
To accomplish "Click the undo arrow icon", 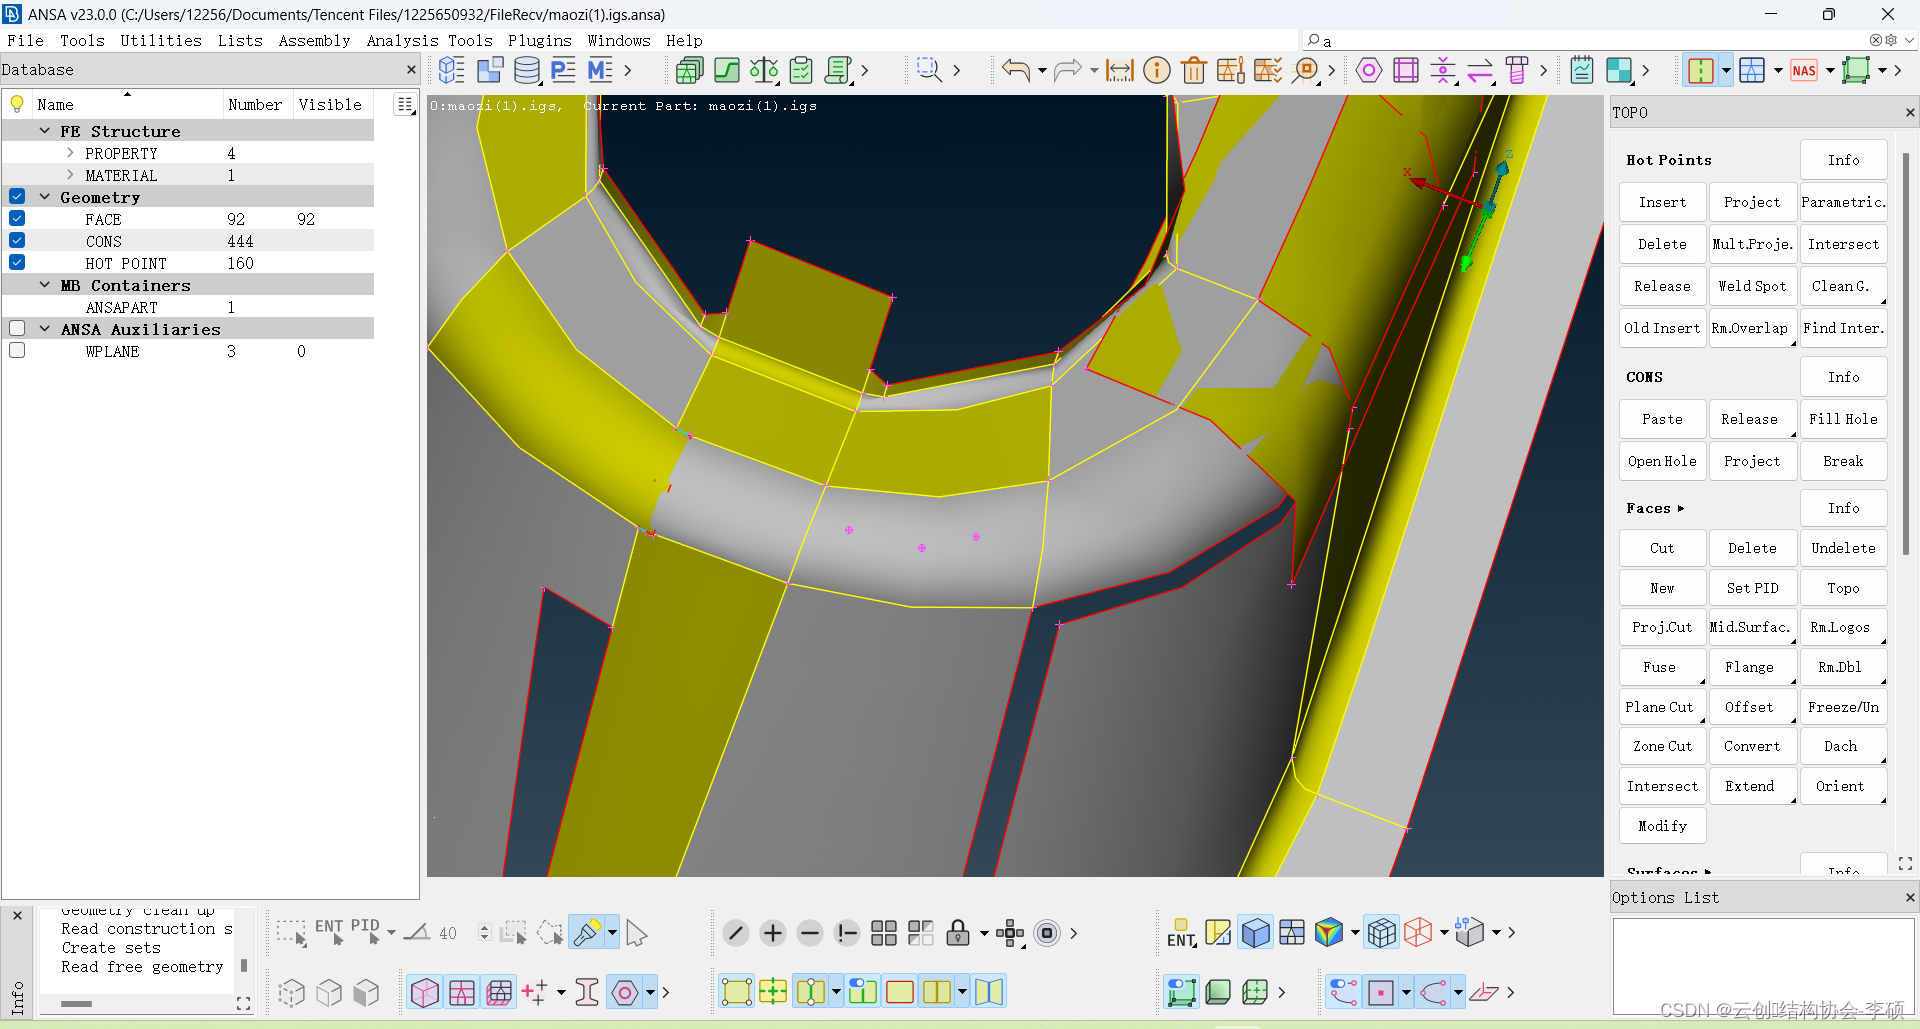I will point(1016,70).
